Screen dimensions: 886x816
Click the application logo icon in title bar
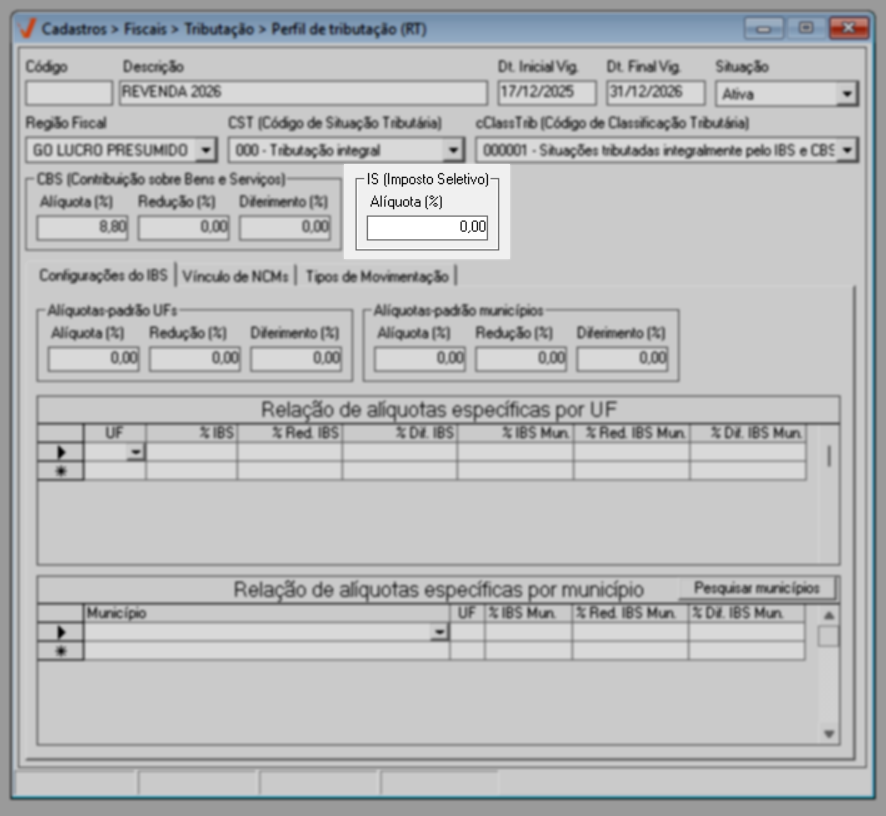coord(27,29)
